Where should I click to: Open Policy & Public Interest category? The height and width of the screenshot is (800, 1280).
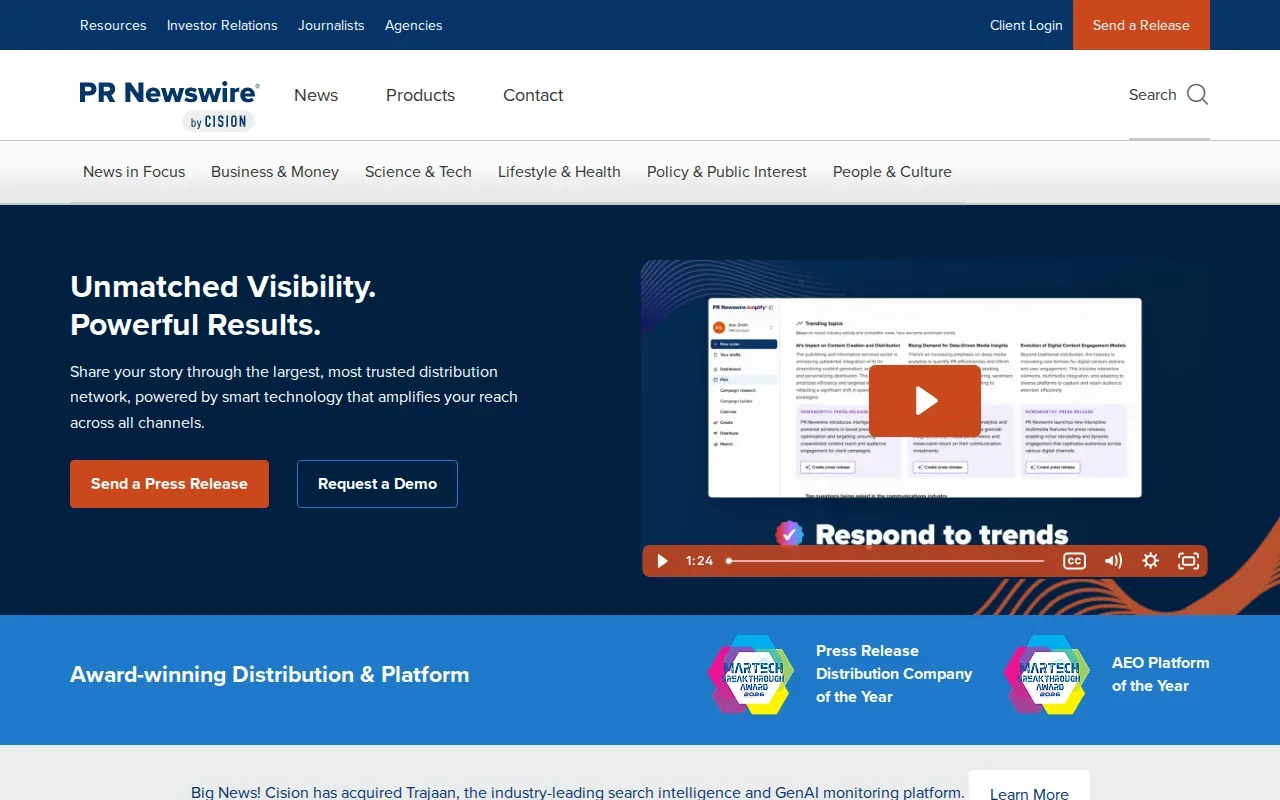[727, 172]
